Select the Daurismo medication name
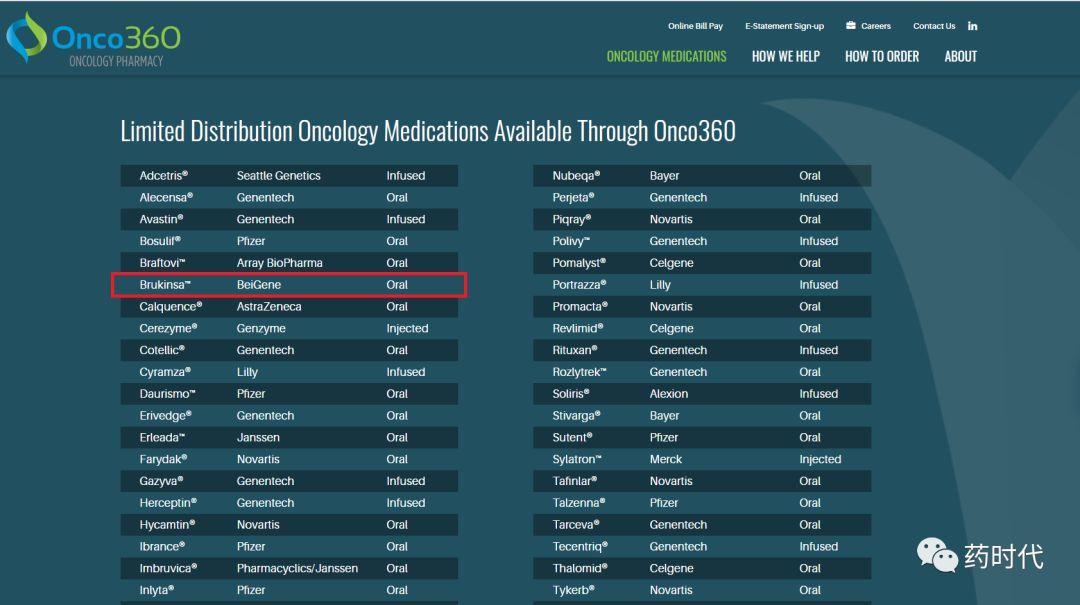Screen dimensions: 1080x605 [167, 394]
